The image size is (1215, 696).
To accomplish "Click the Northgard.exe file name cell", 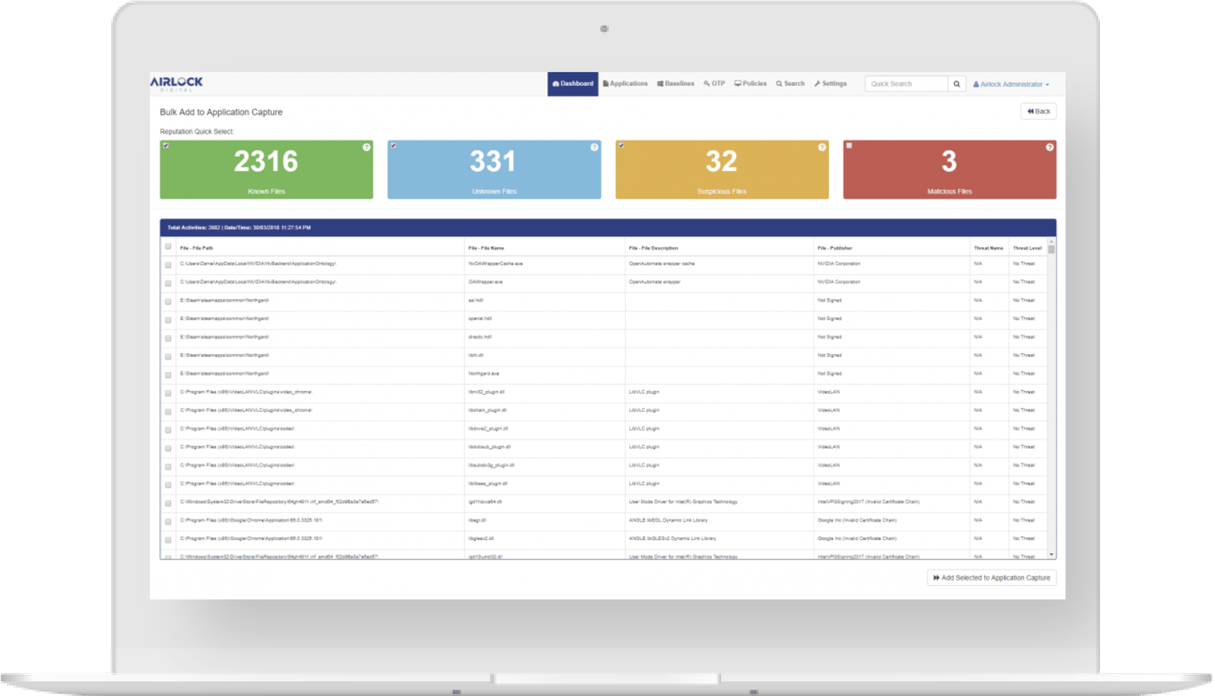I will (483, 374).
